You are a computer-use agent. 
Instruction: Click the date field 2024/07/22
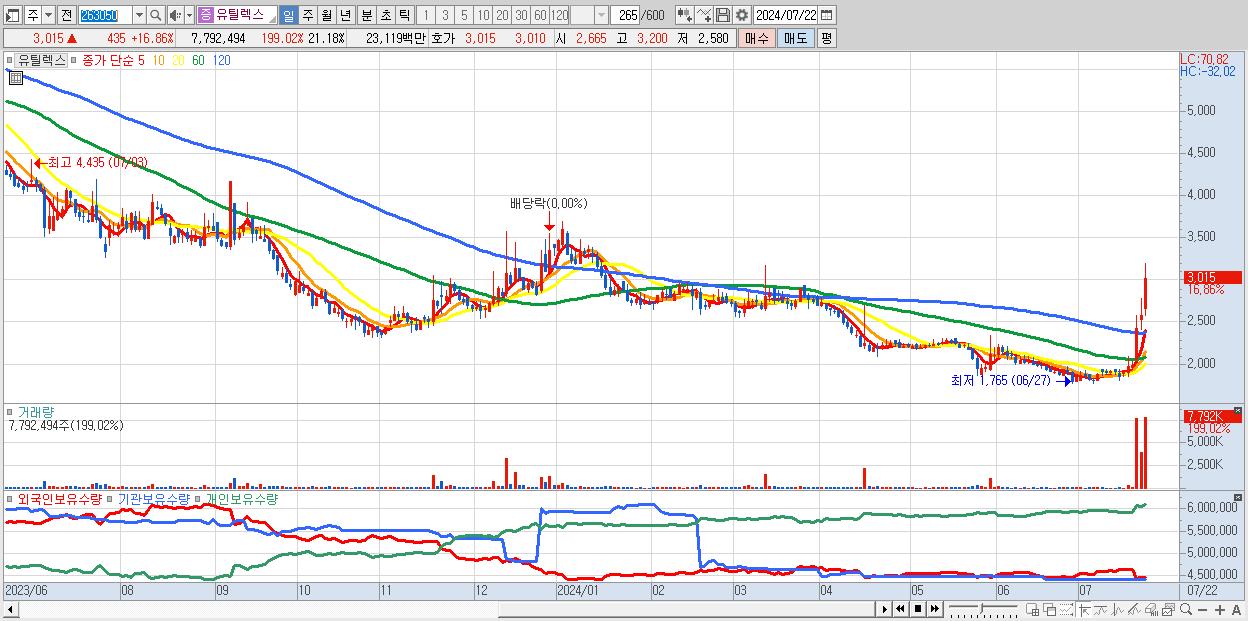click(786, 15)
